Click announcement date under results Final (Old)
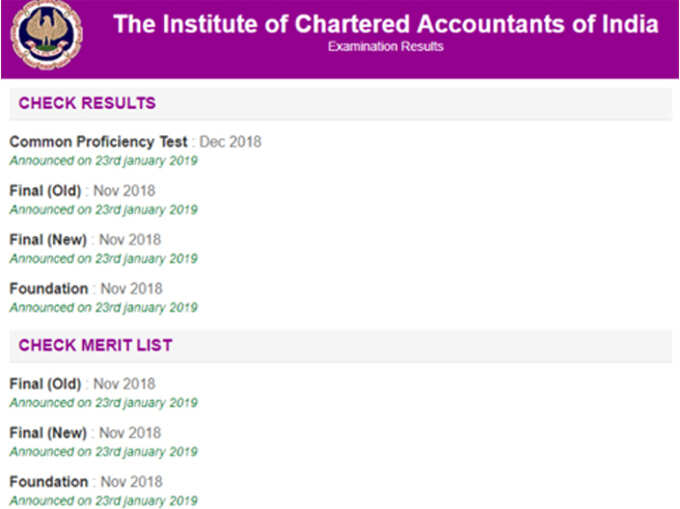680x509 pixels. click(x=104, y=210)
